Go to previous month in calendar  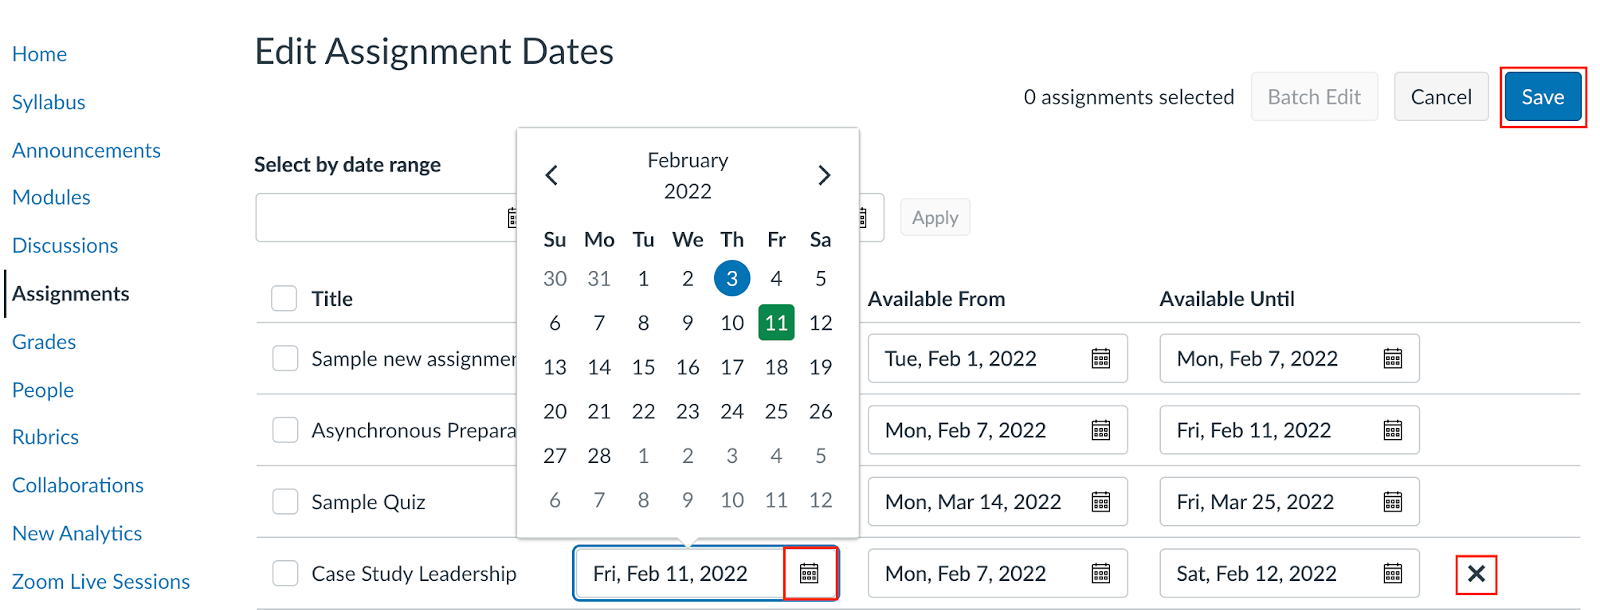pyautogui.click(x=552, y=176)
